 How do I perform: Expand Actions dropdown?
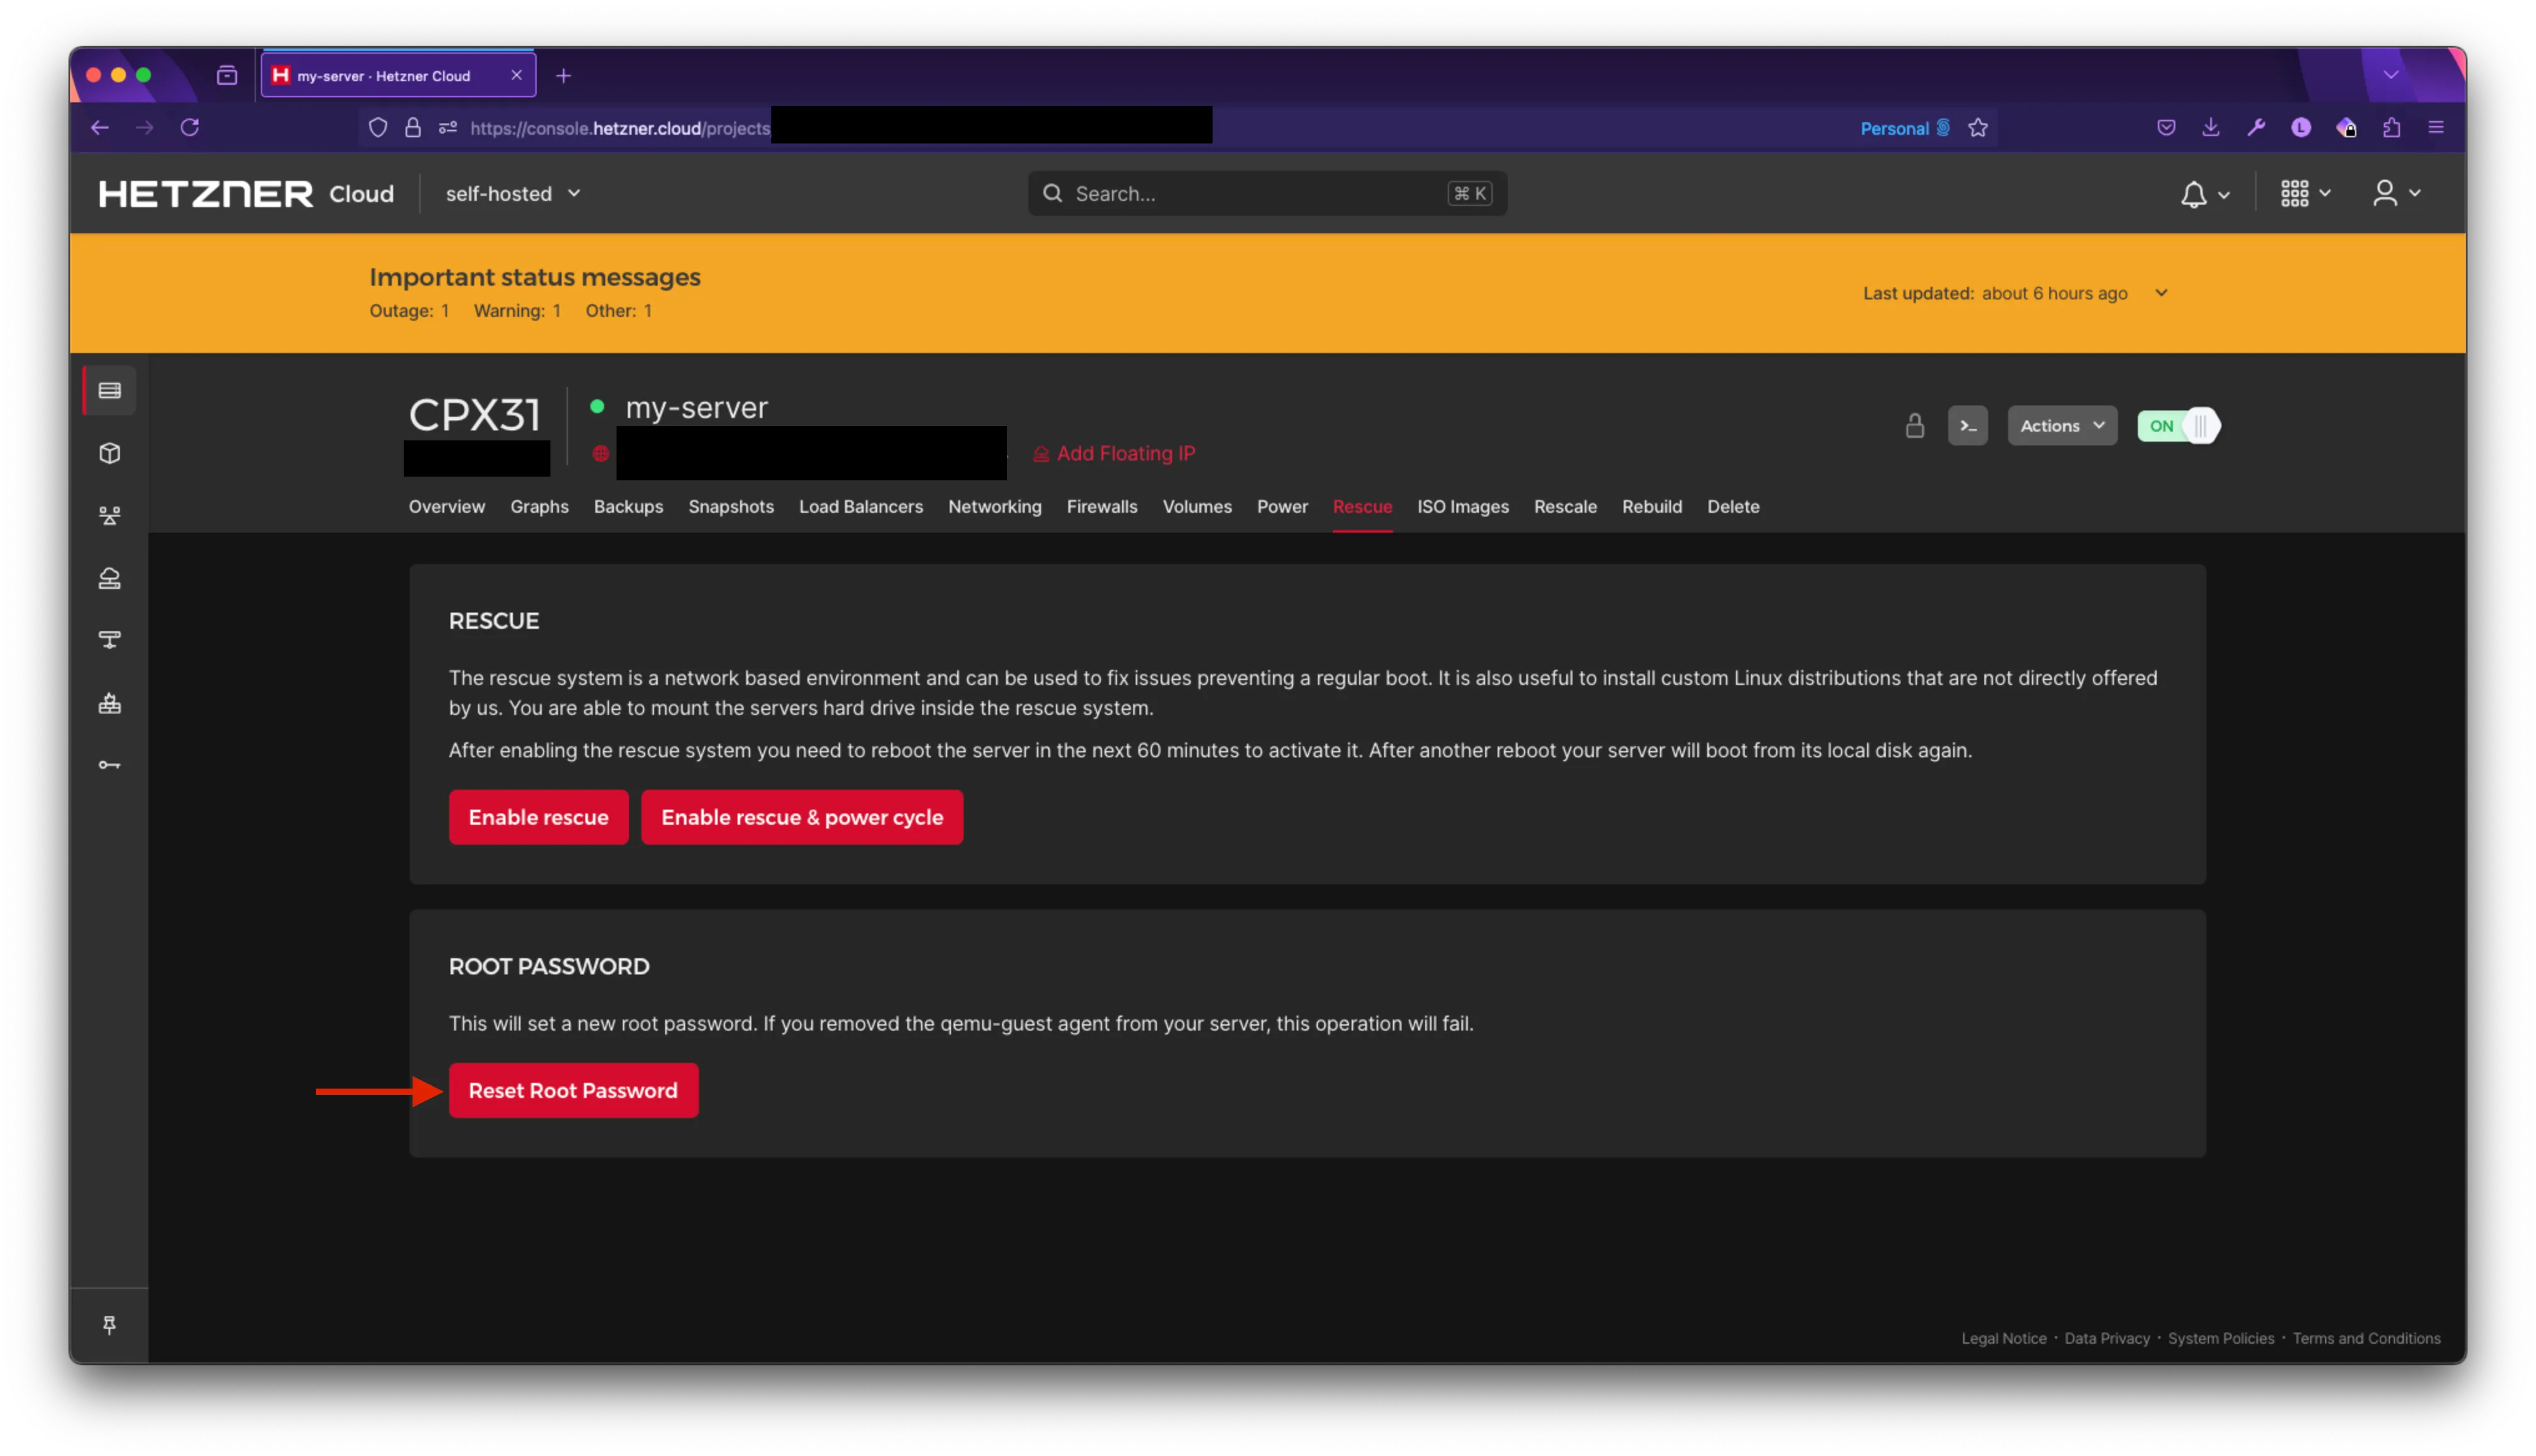2062,426
